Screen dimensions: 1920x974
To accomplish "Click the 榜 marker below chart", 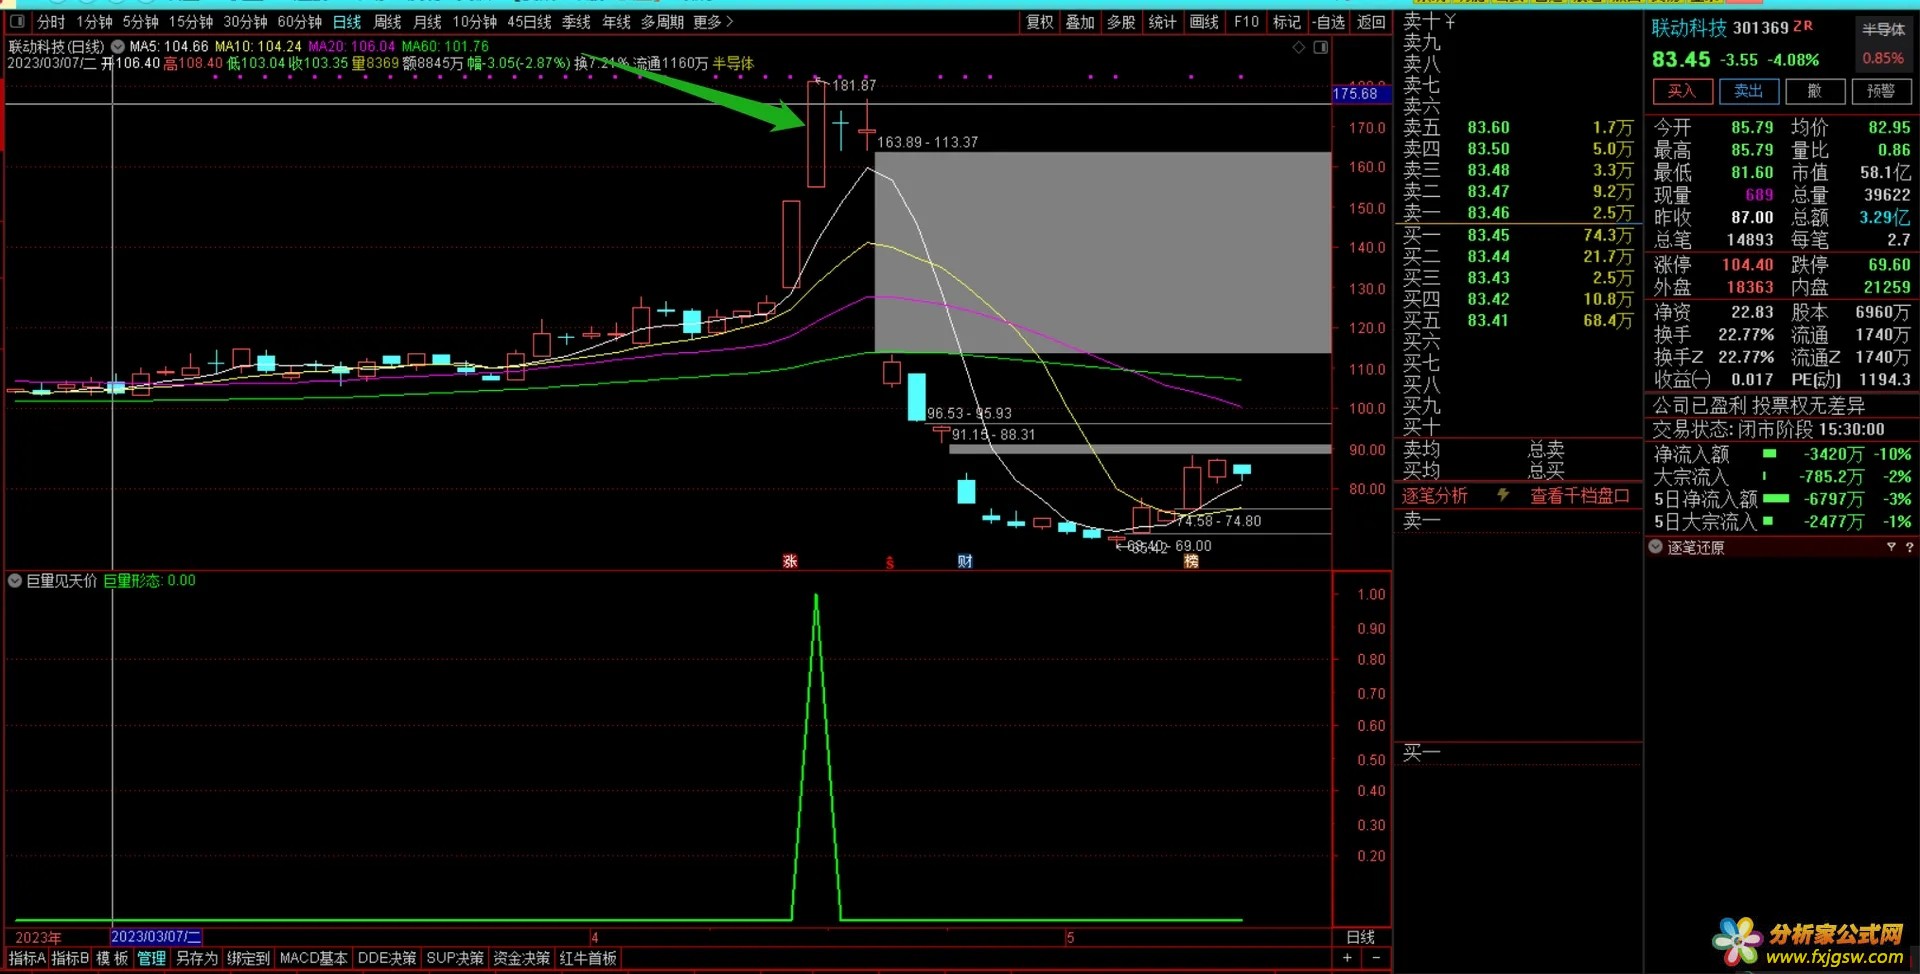I will [1191, 561].
